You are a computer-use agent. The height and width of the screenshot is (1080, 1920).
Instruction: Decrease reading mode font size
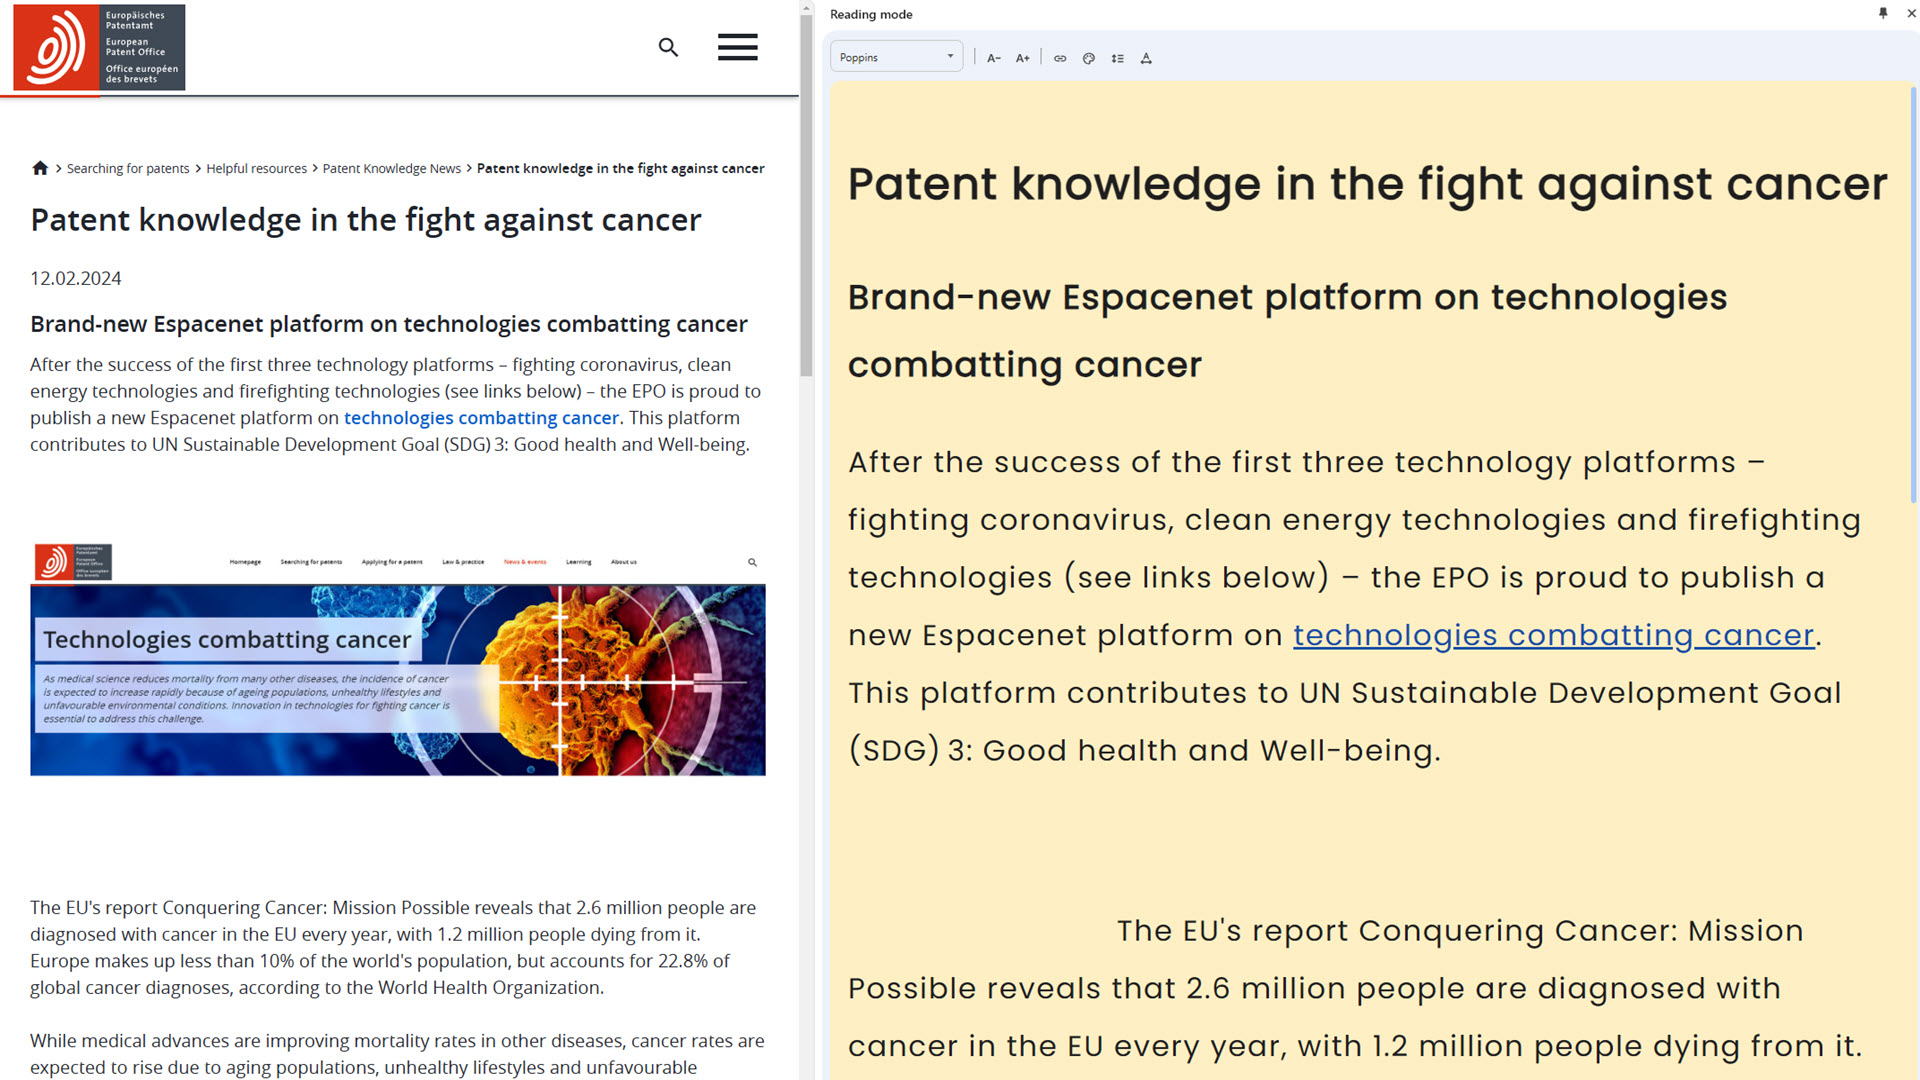(993, 58)
